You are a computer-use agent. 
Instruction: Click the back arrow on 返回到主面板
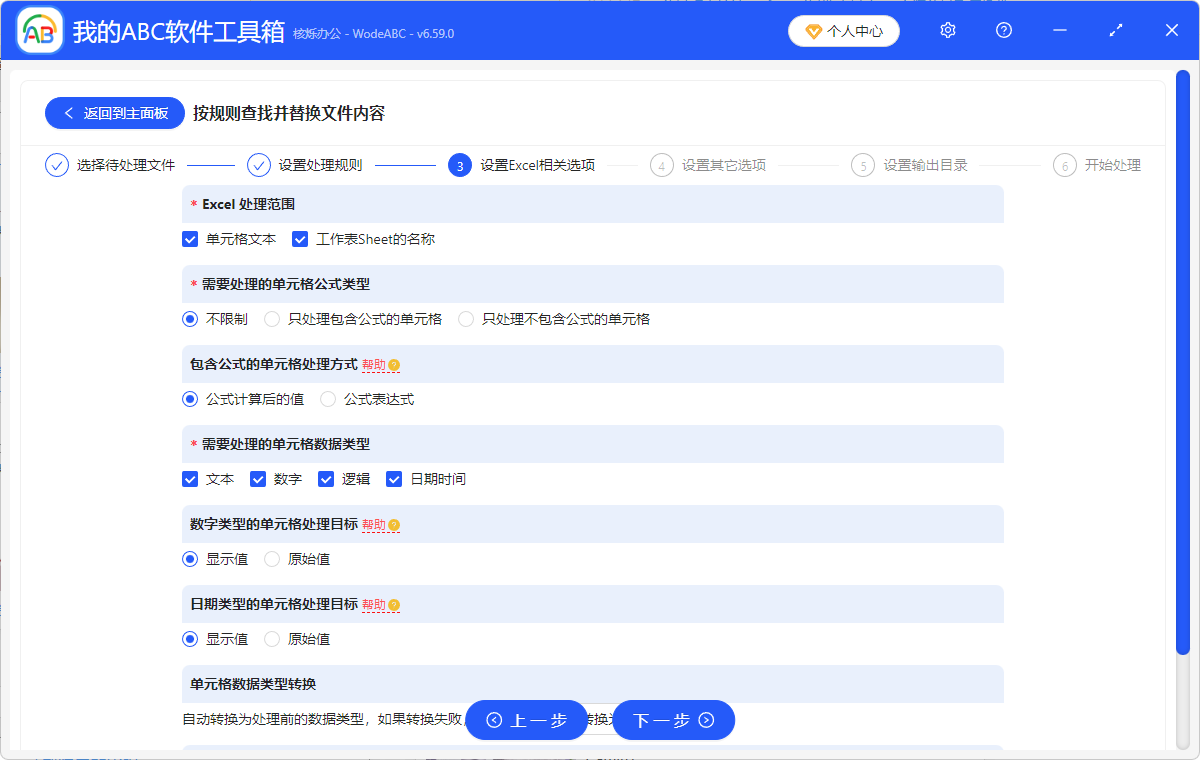pyautogui.click(x=67, y=112)
